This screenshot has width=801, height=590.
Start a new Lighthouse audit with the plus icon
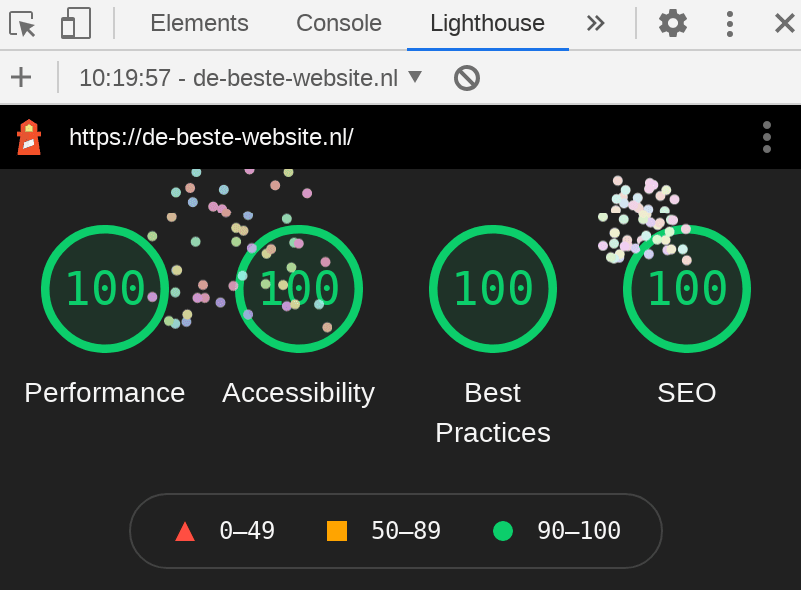click(21, 76)
